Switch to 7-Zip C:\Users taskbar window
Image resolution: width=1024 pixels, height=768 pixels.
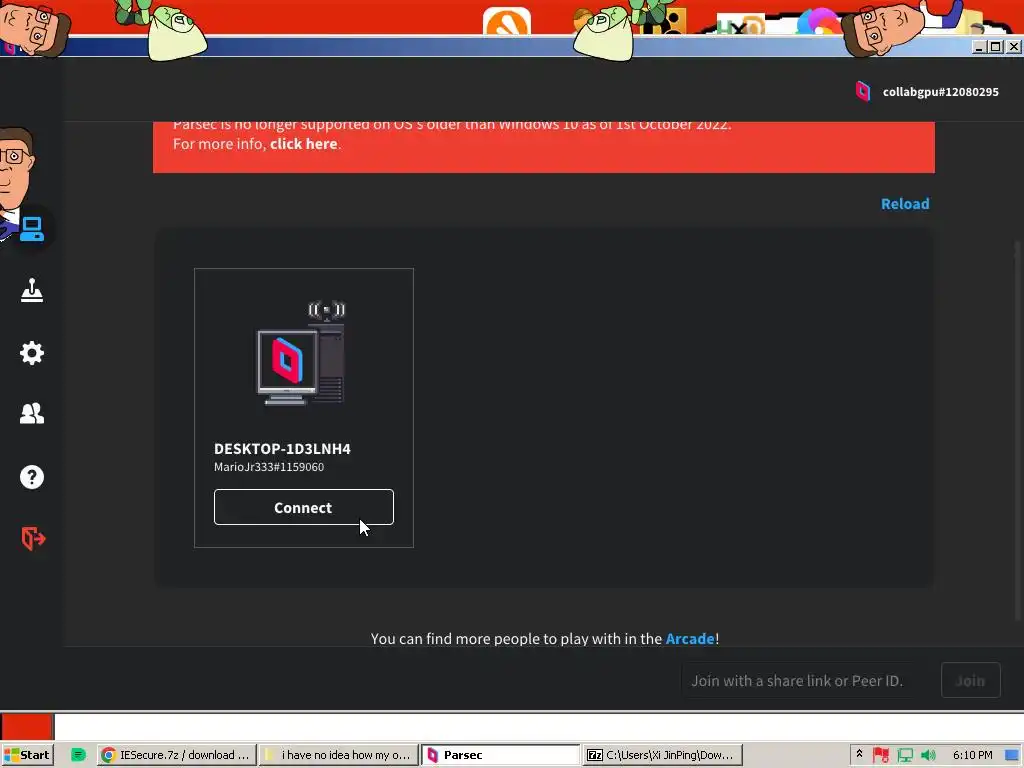663,755
